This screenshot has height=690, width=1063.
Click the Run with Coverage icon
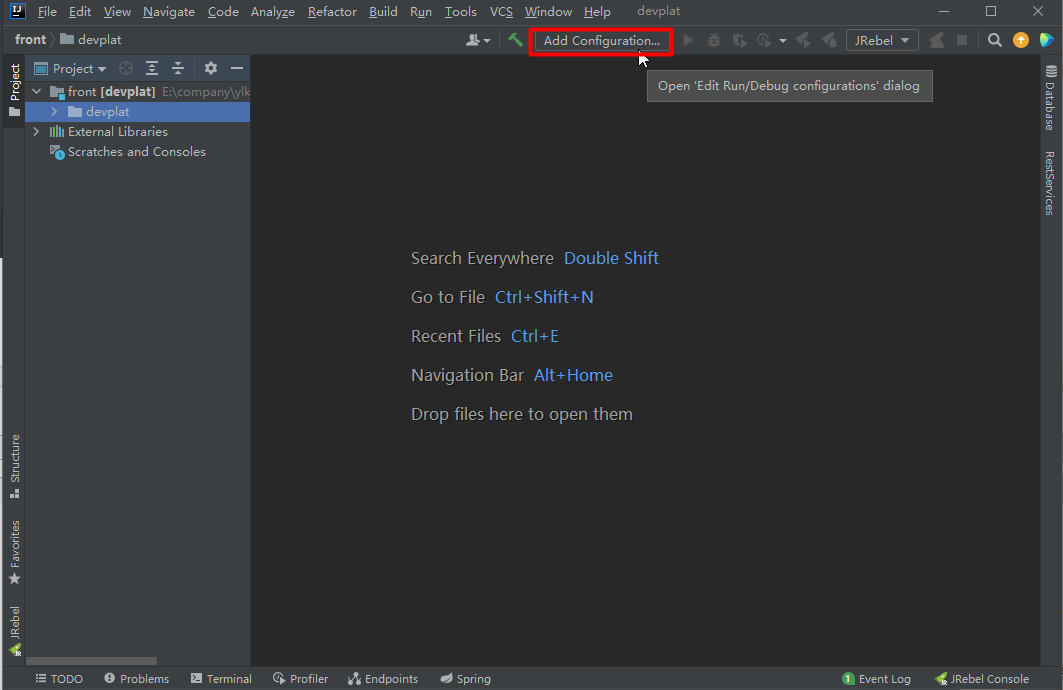pyautogui.click(x=739, y=41)
